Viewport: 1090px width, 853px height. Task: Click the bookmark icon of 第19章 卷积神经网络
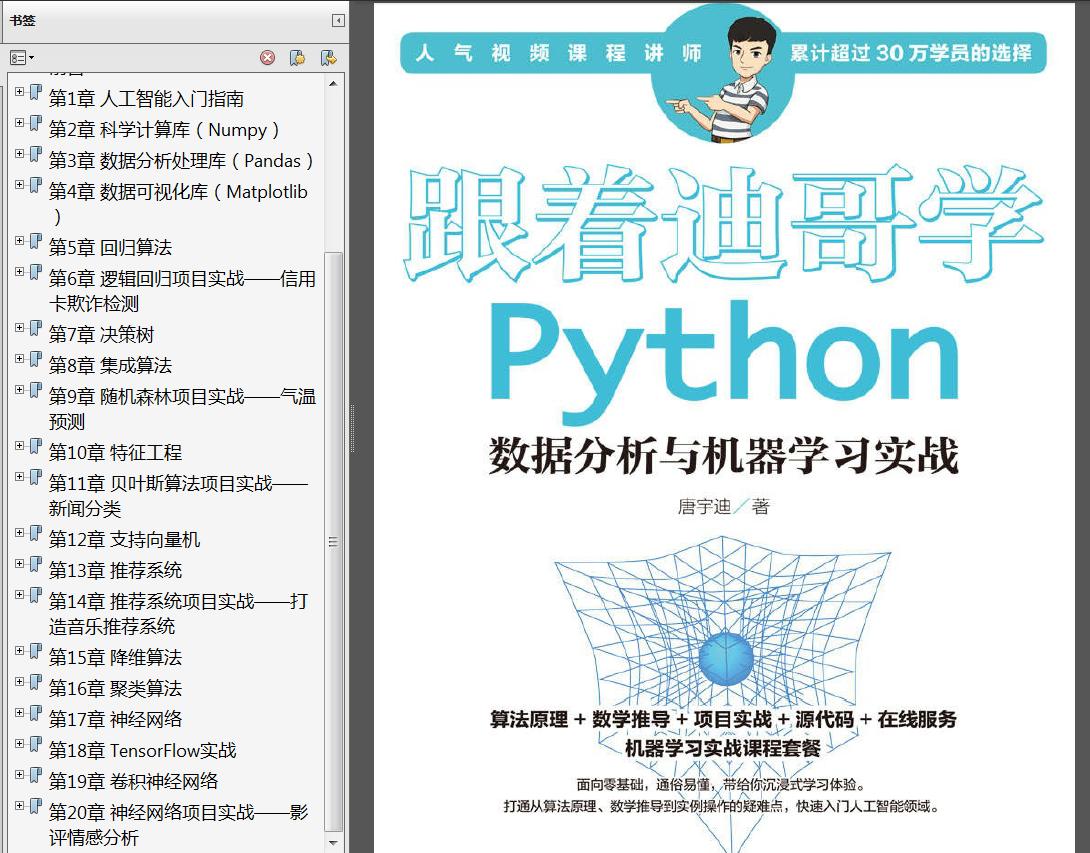pos(35,776)
